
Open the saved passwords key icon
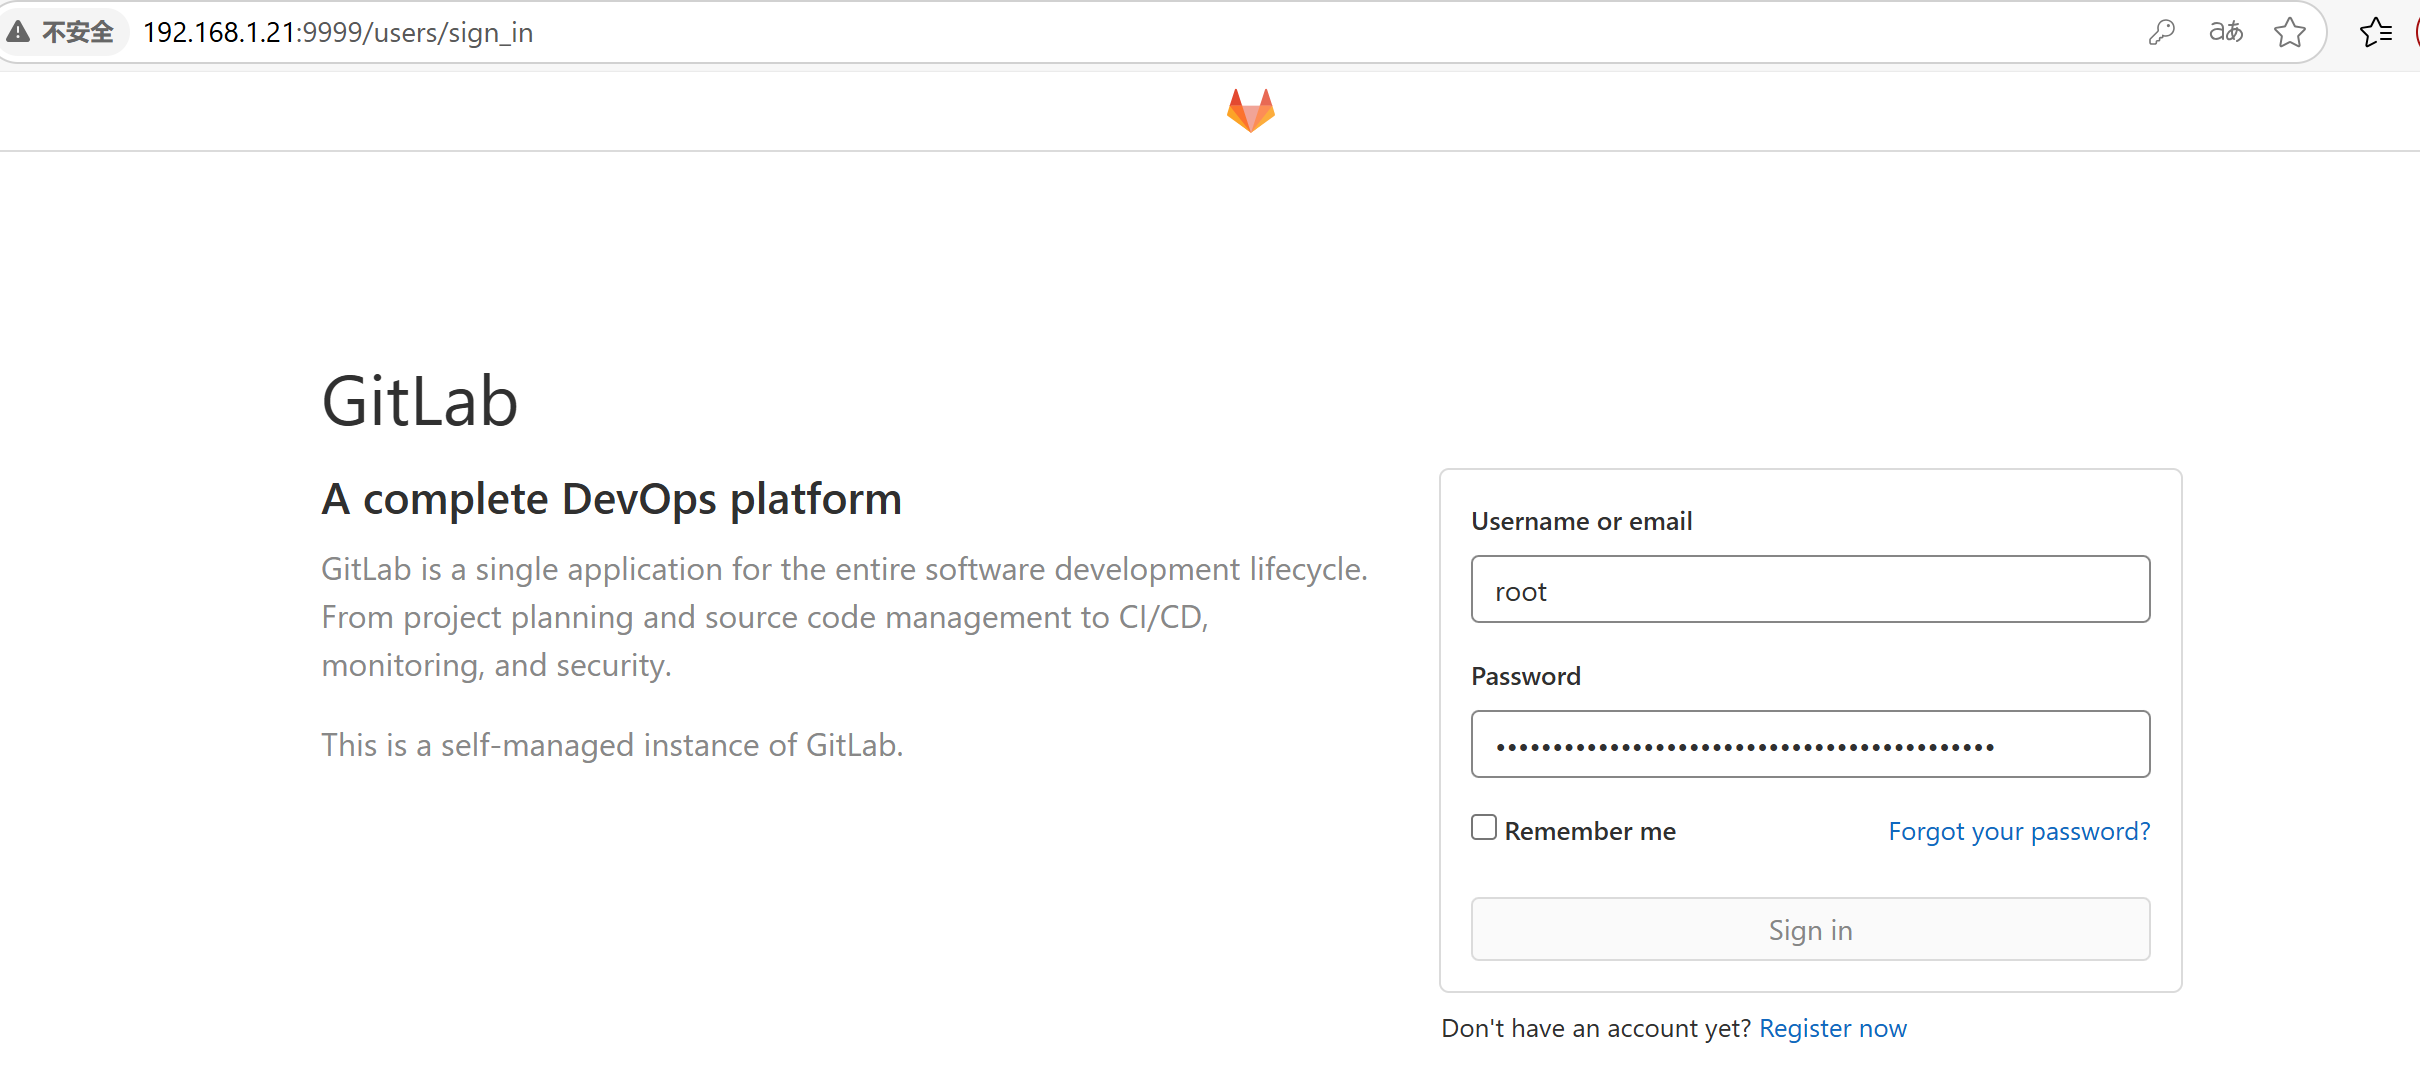click(x=2161, y=33)
